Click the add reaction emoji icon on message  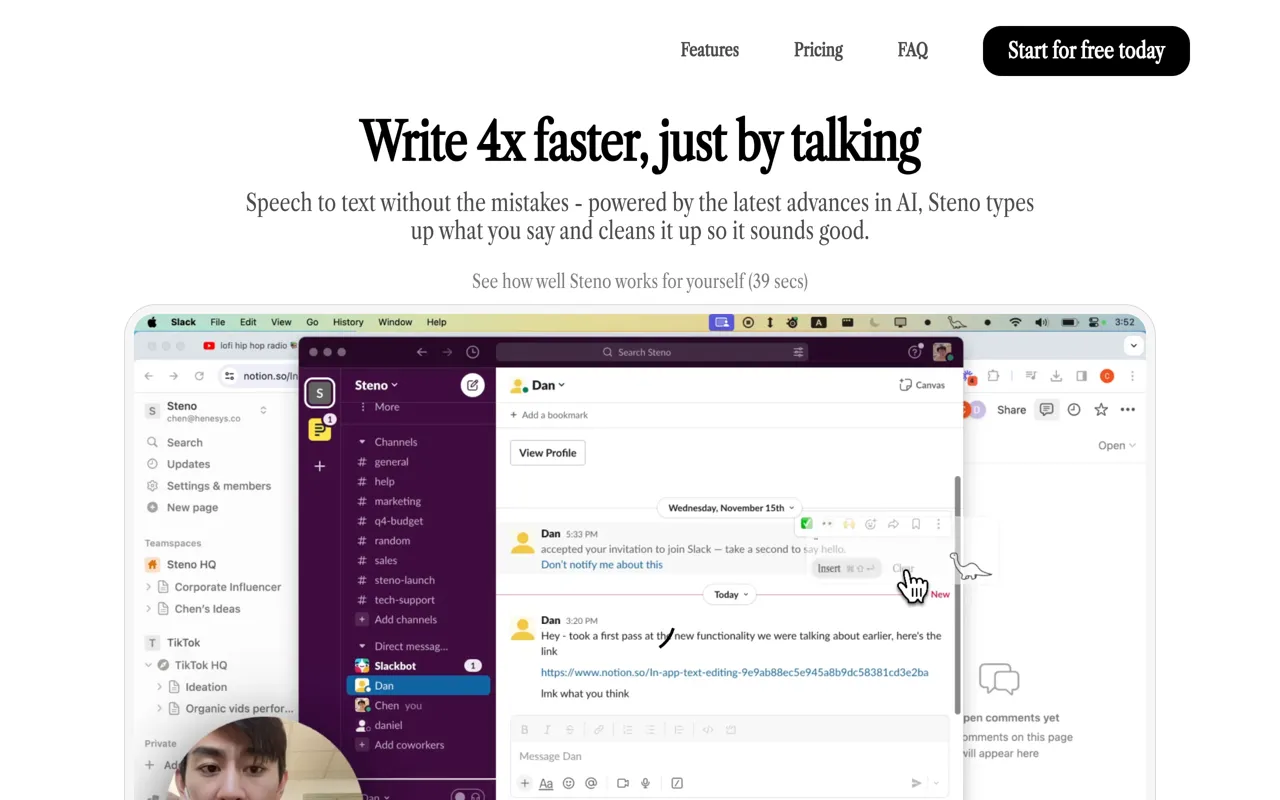click(871, 524)
